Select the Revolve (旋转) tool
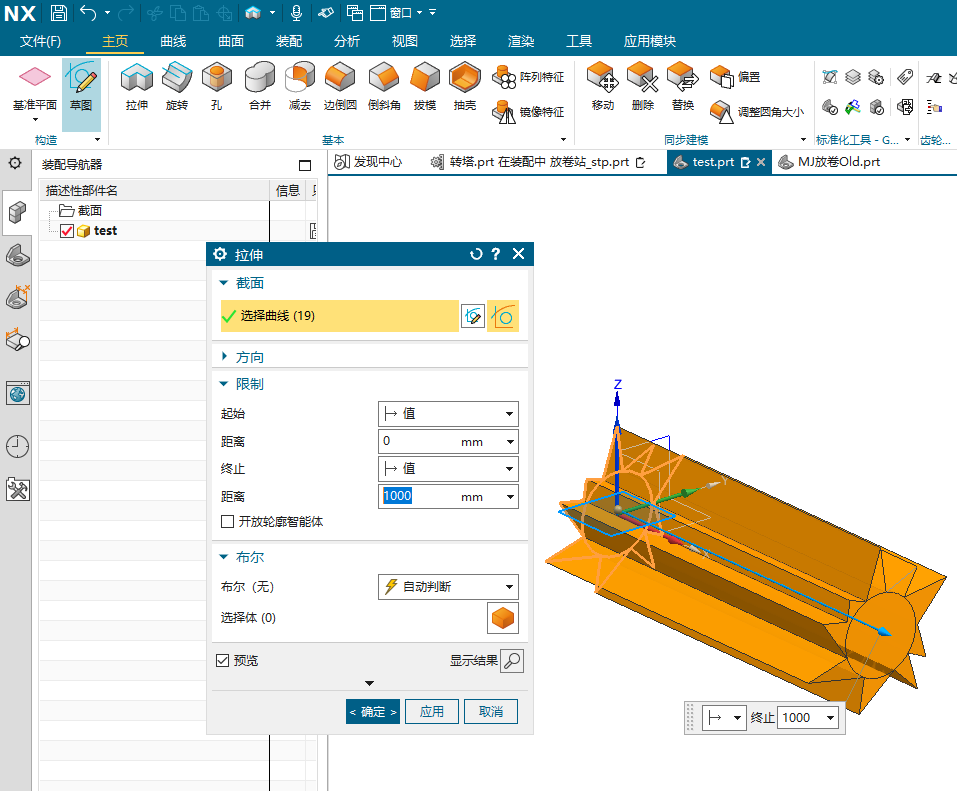The width and height of the screenshot is (957, 791). [177, 87]
